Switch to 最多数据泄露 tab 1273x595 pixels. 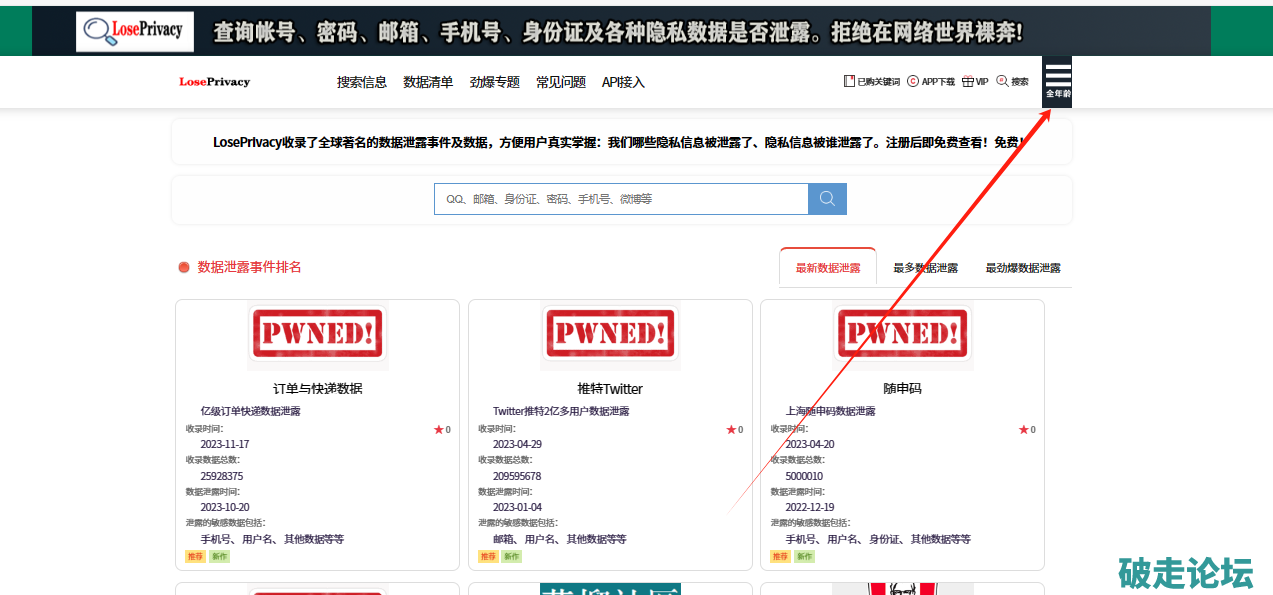click(x=925, y=268)
